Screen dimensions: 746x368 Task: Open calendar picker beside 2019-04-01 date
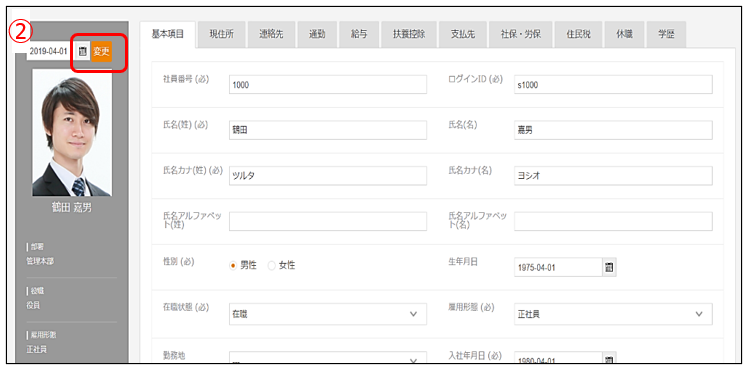82,51
